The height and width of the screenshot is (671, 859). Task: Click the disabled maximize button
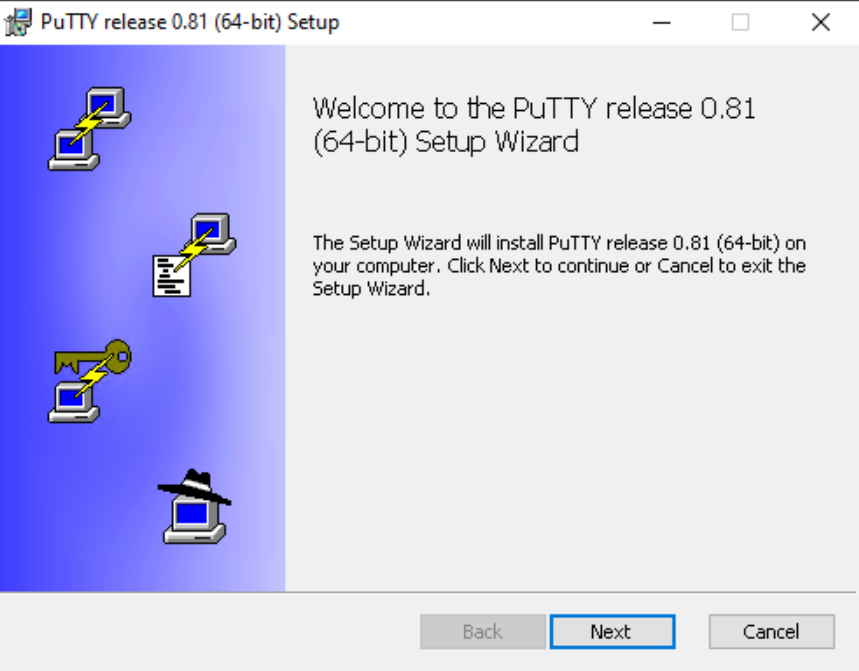740,22
